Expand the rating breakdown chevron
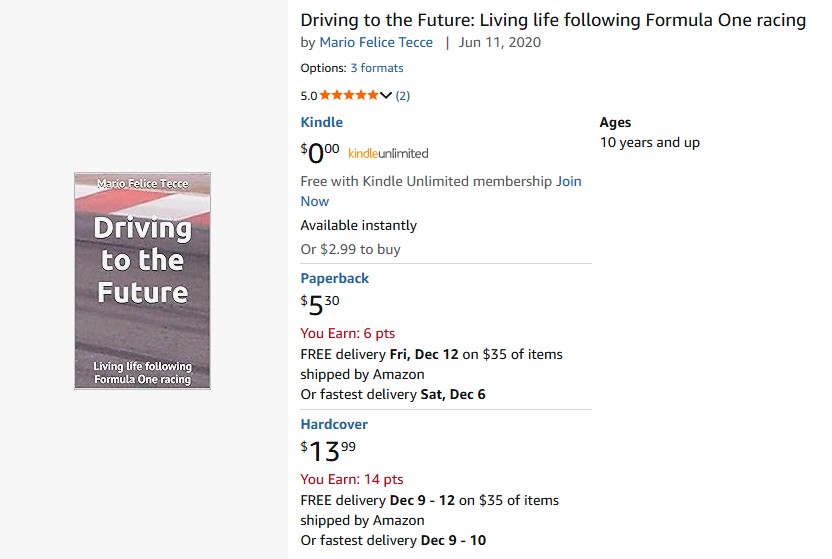The height and width of the screenshot is (559, 832). pos(387,96)
